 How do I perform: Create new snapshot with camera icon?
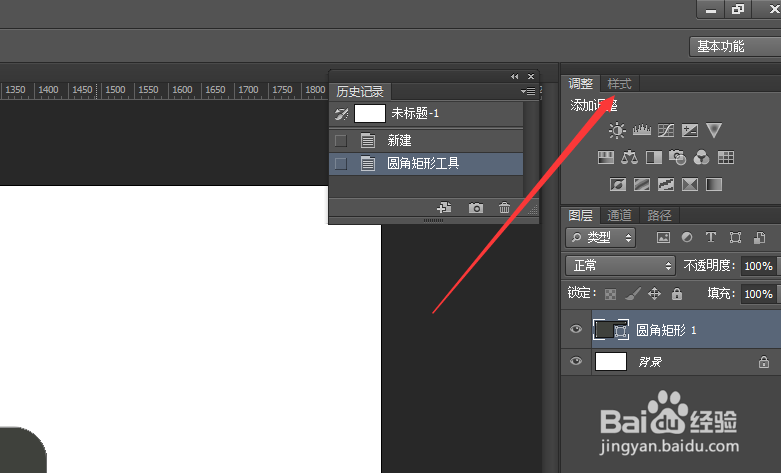(x=476, y=208)
